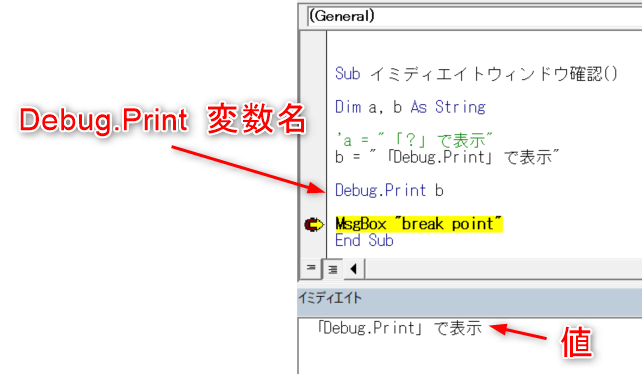
Task: Click the breakpoint arrow icon in margin
Action: point(314,225)
